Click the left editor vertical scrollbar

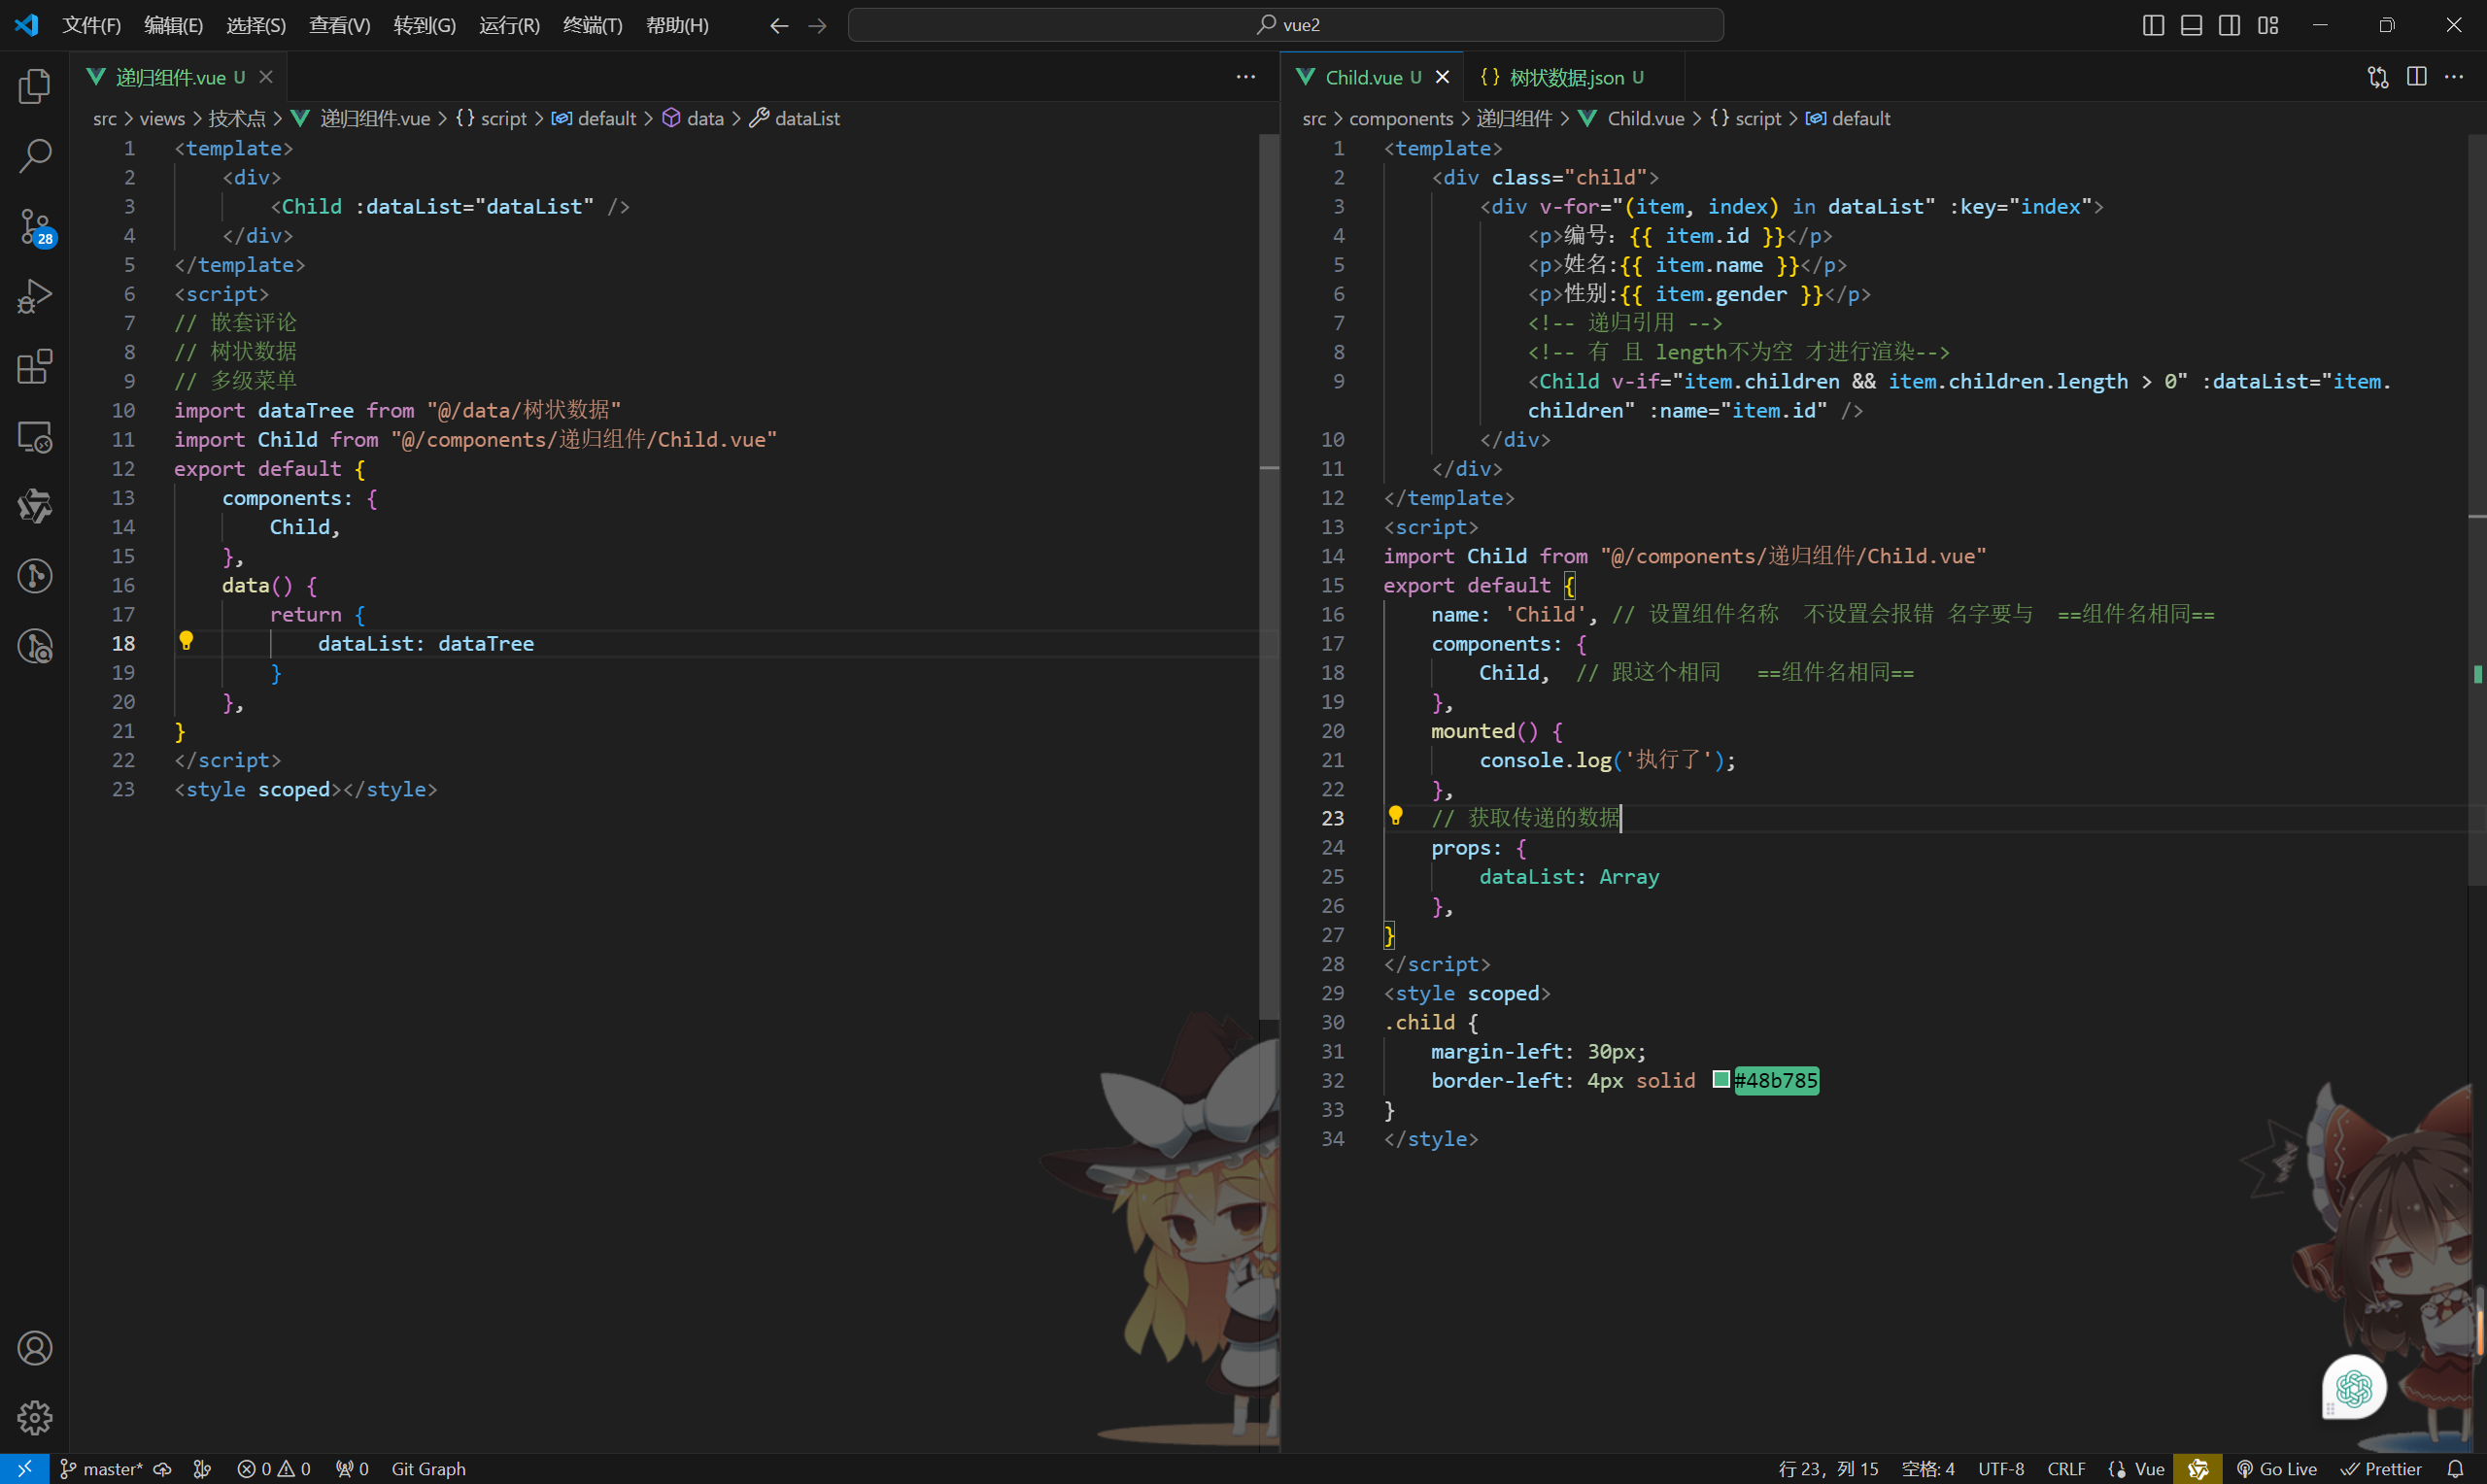[x=1269, y=576]
